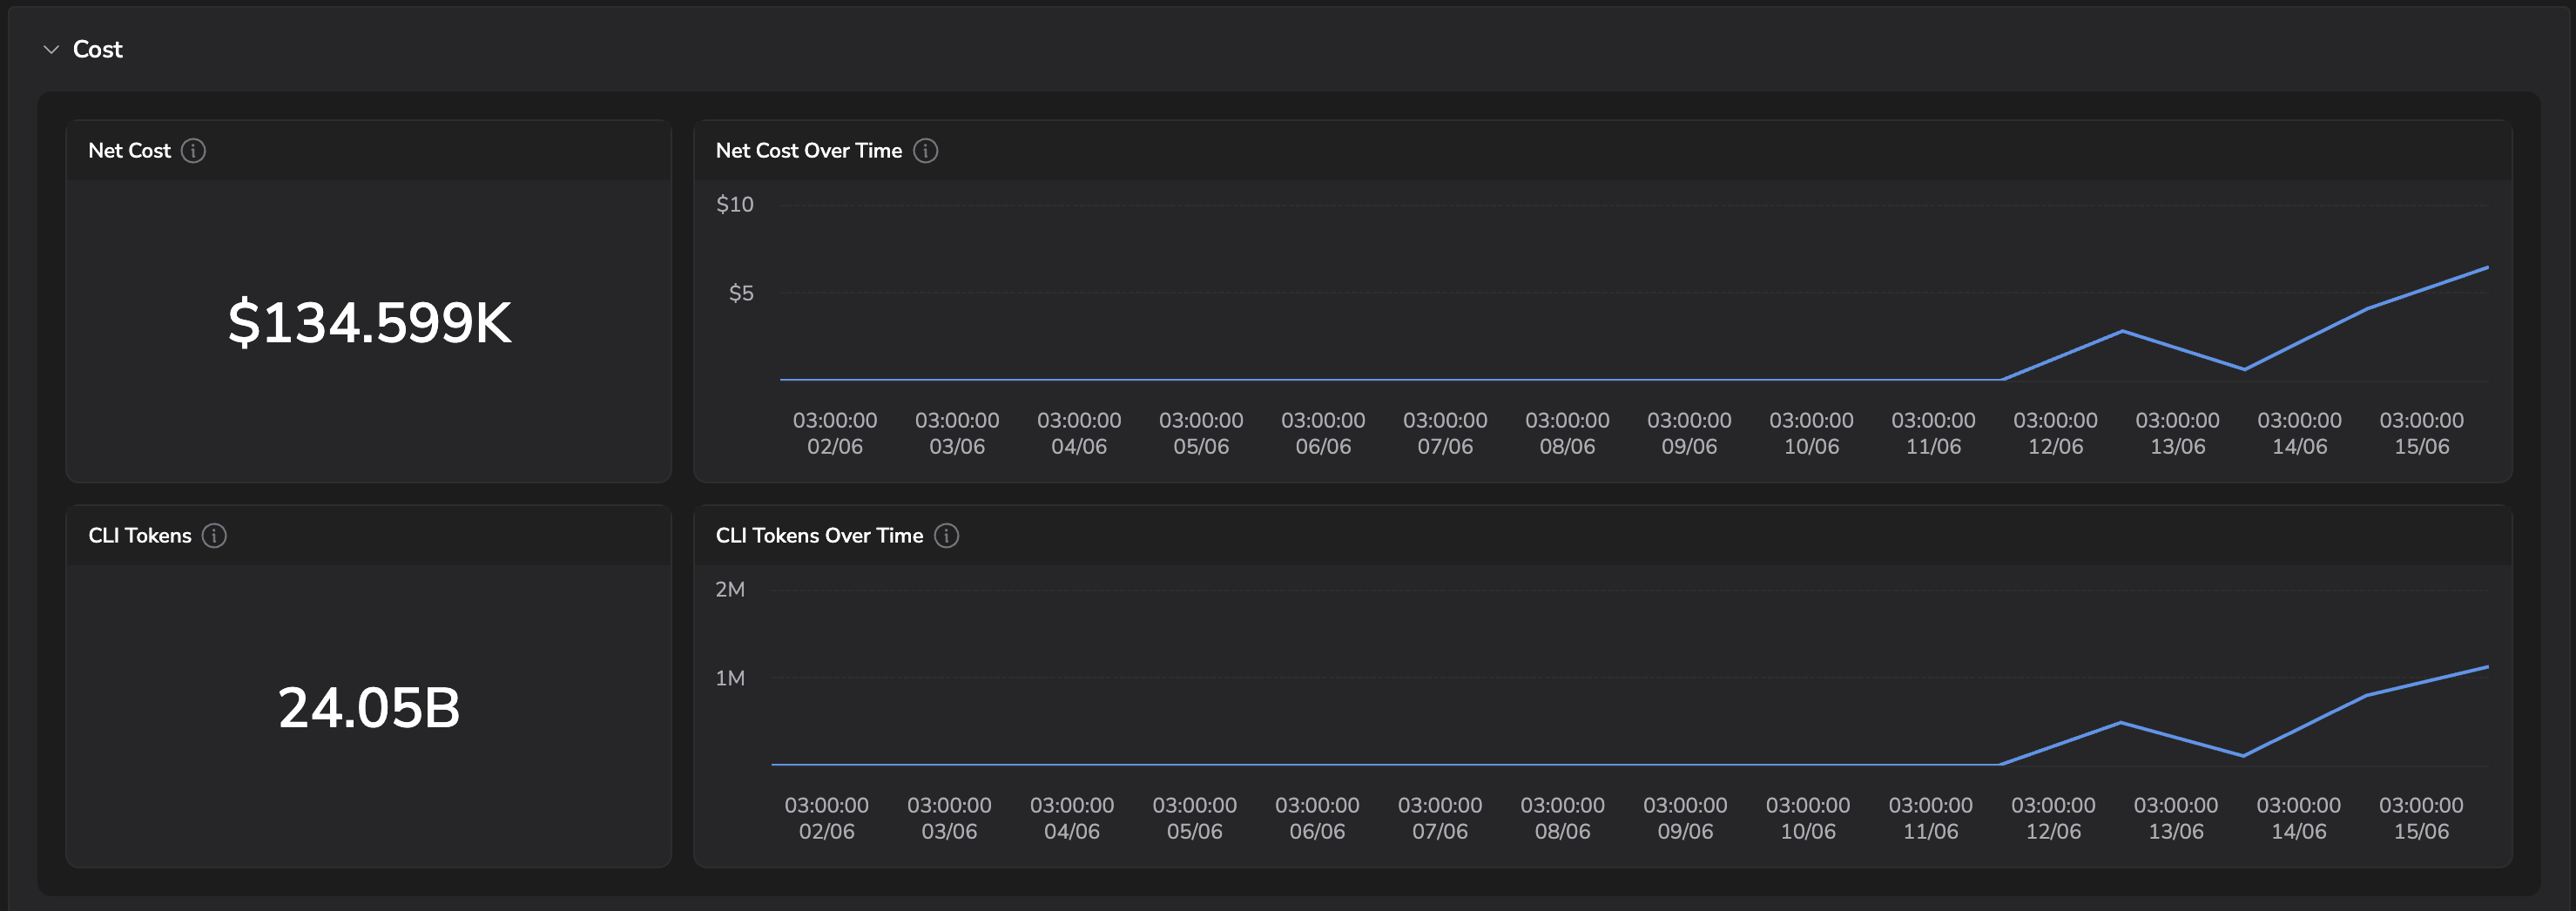The width and height of the screenshot is (2576, 911).
Task: Click the 2M axis label
Action: [730, 590]
